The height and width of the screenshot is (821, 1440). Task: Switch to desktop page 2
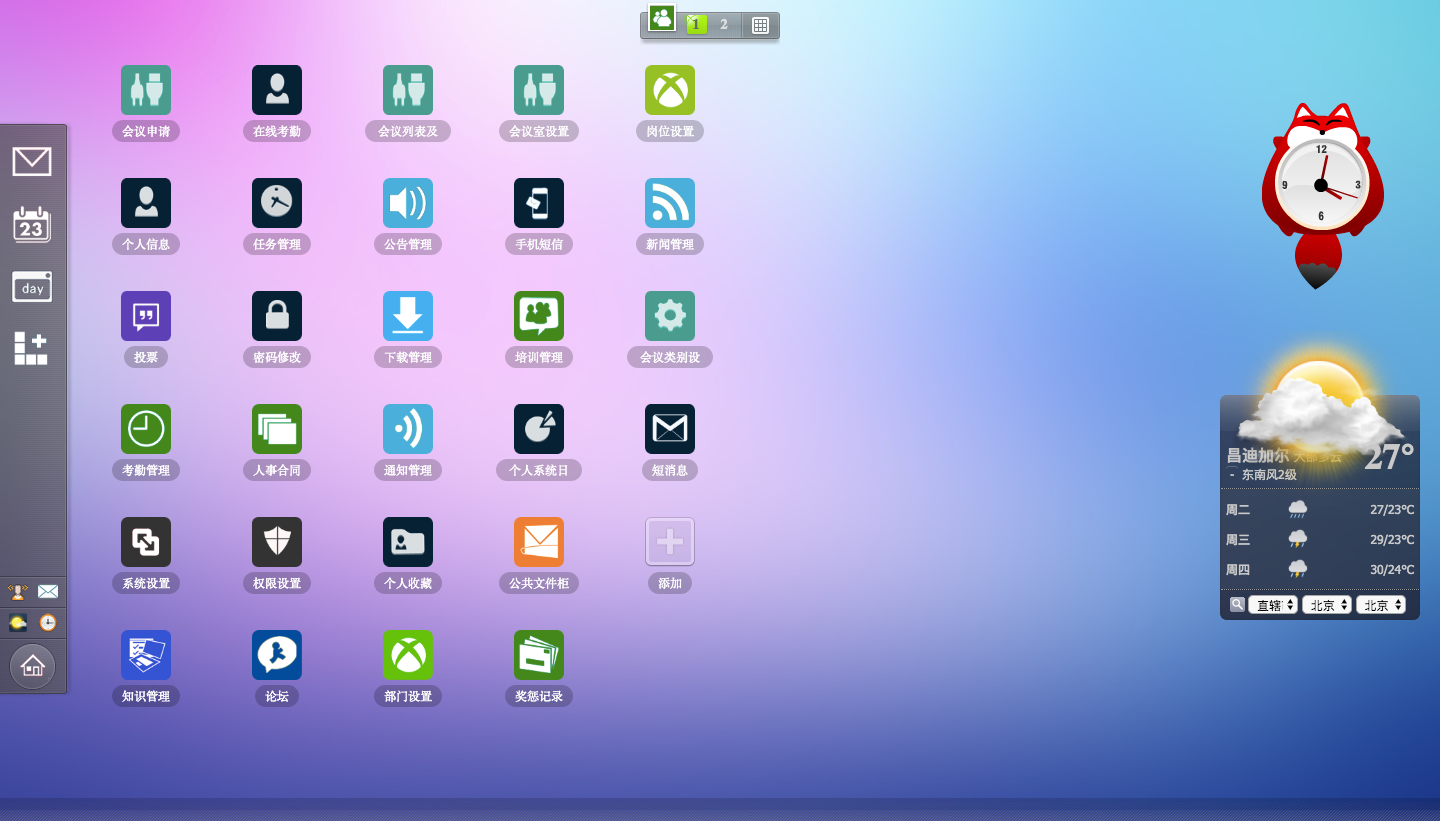(x=724, y=25)
